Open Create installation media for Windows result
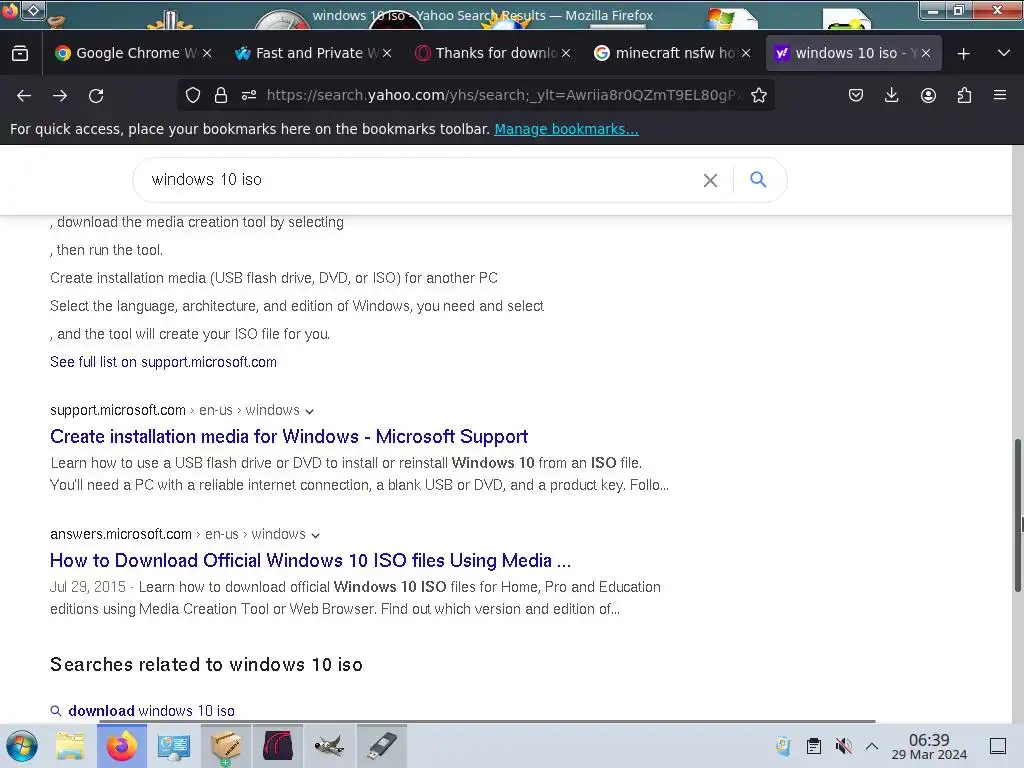This screenshot has height=768, width=1024. tap(289, 436)
